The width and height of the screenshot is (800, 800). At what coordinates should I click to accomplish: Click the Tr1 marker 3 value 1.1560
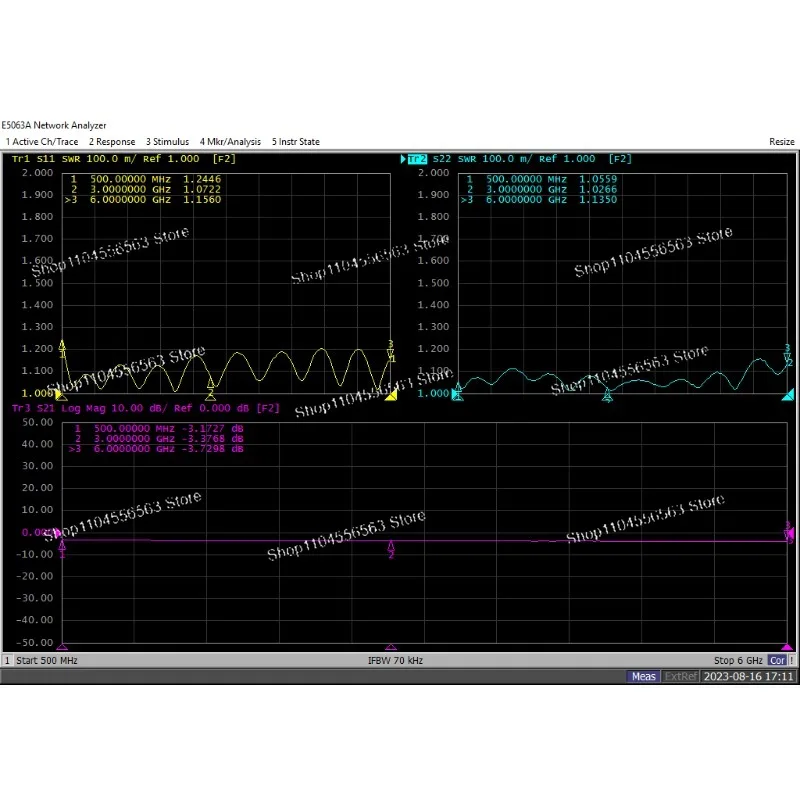pos(202,199)
